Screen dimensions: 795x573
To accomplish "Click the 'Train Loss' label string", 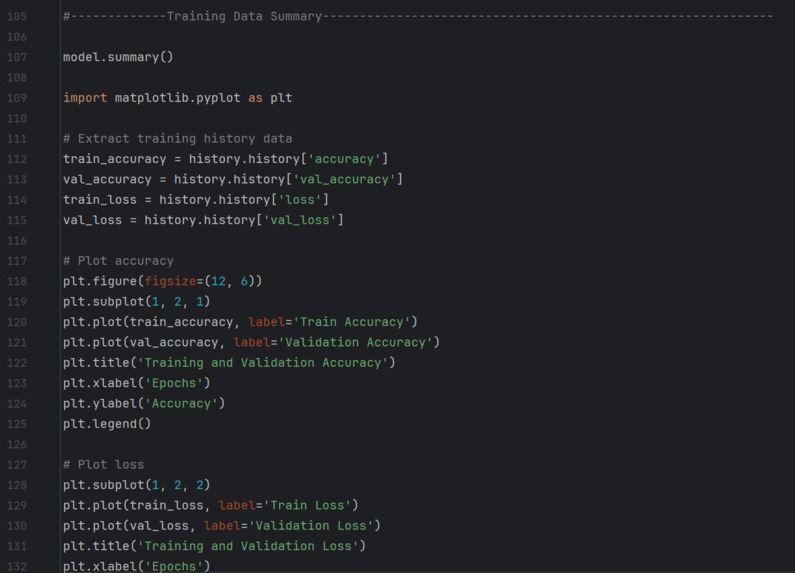I will [x=307, y=506].
